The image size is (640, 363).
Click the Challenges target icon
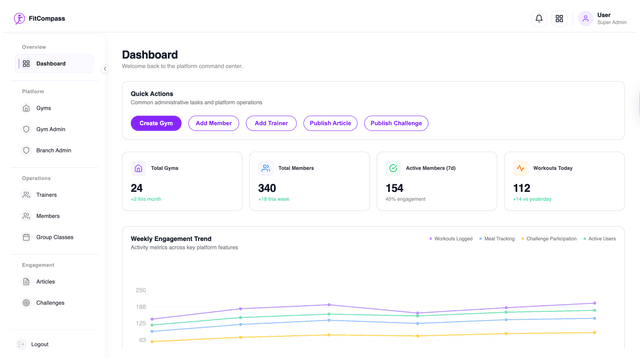(x=26, y=303)
